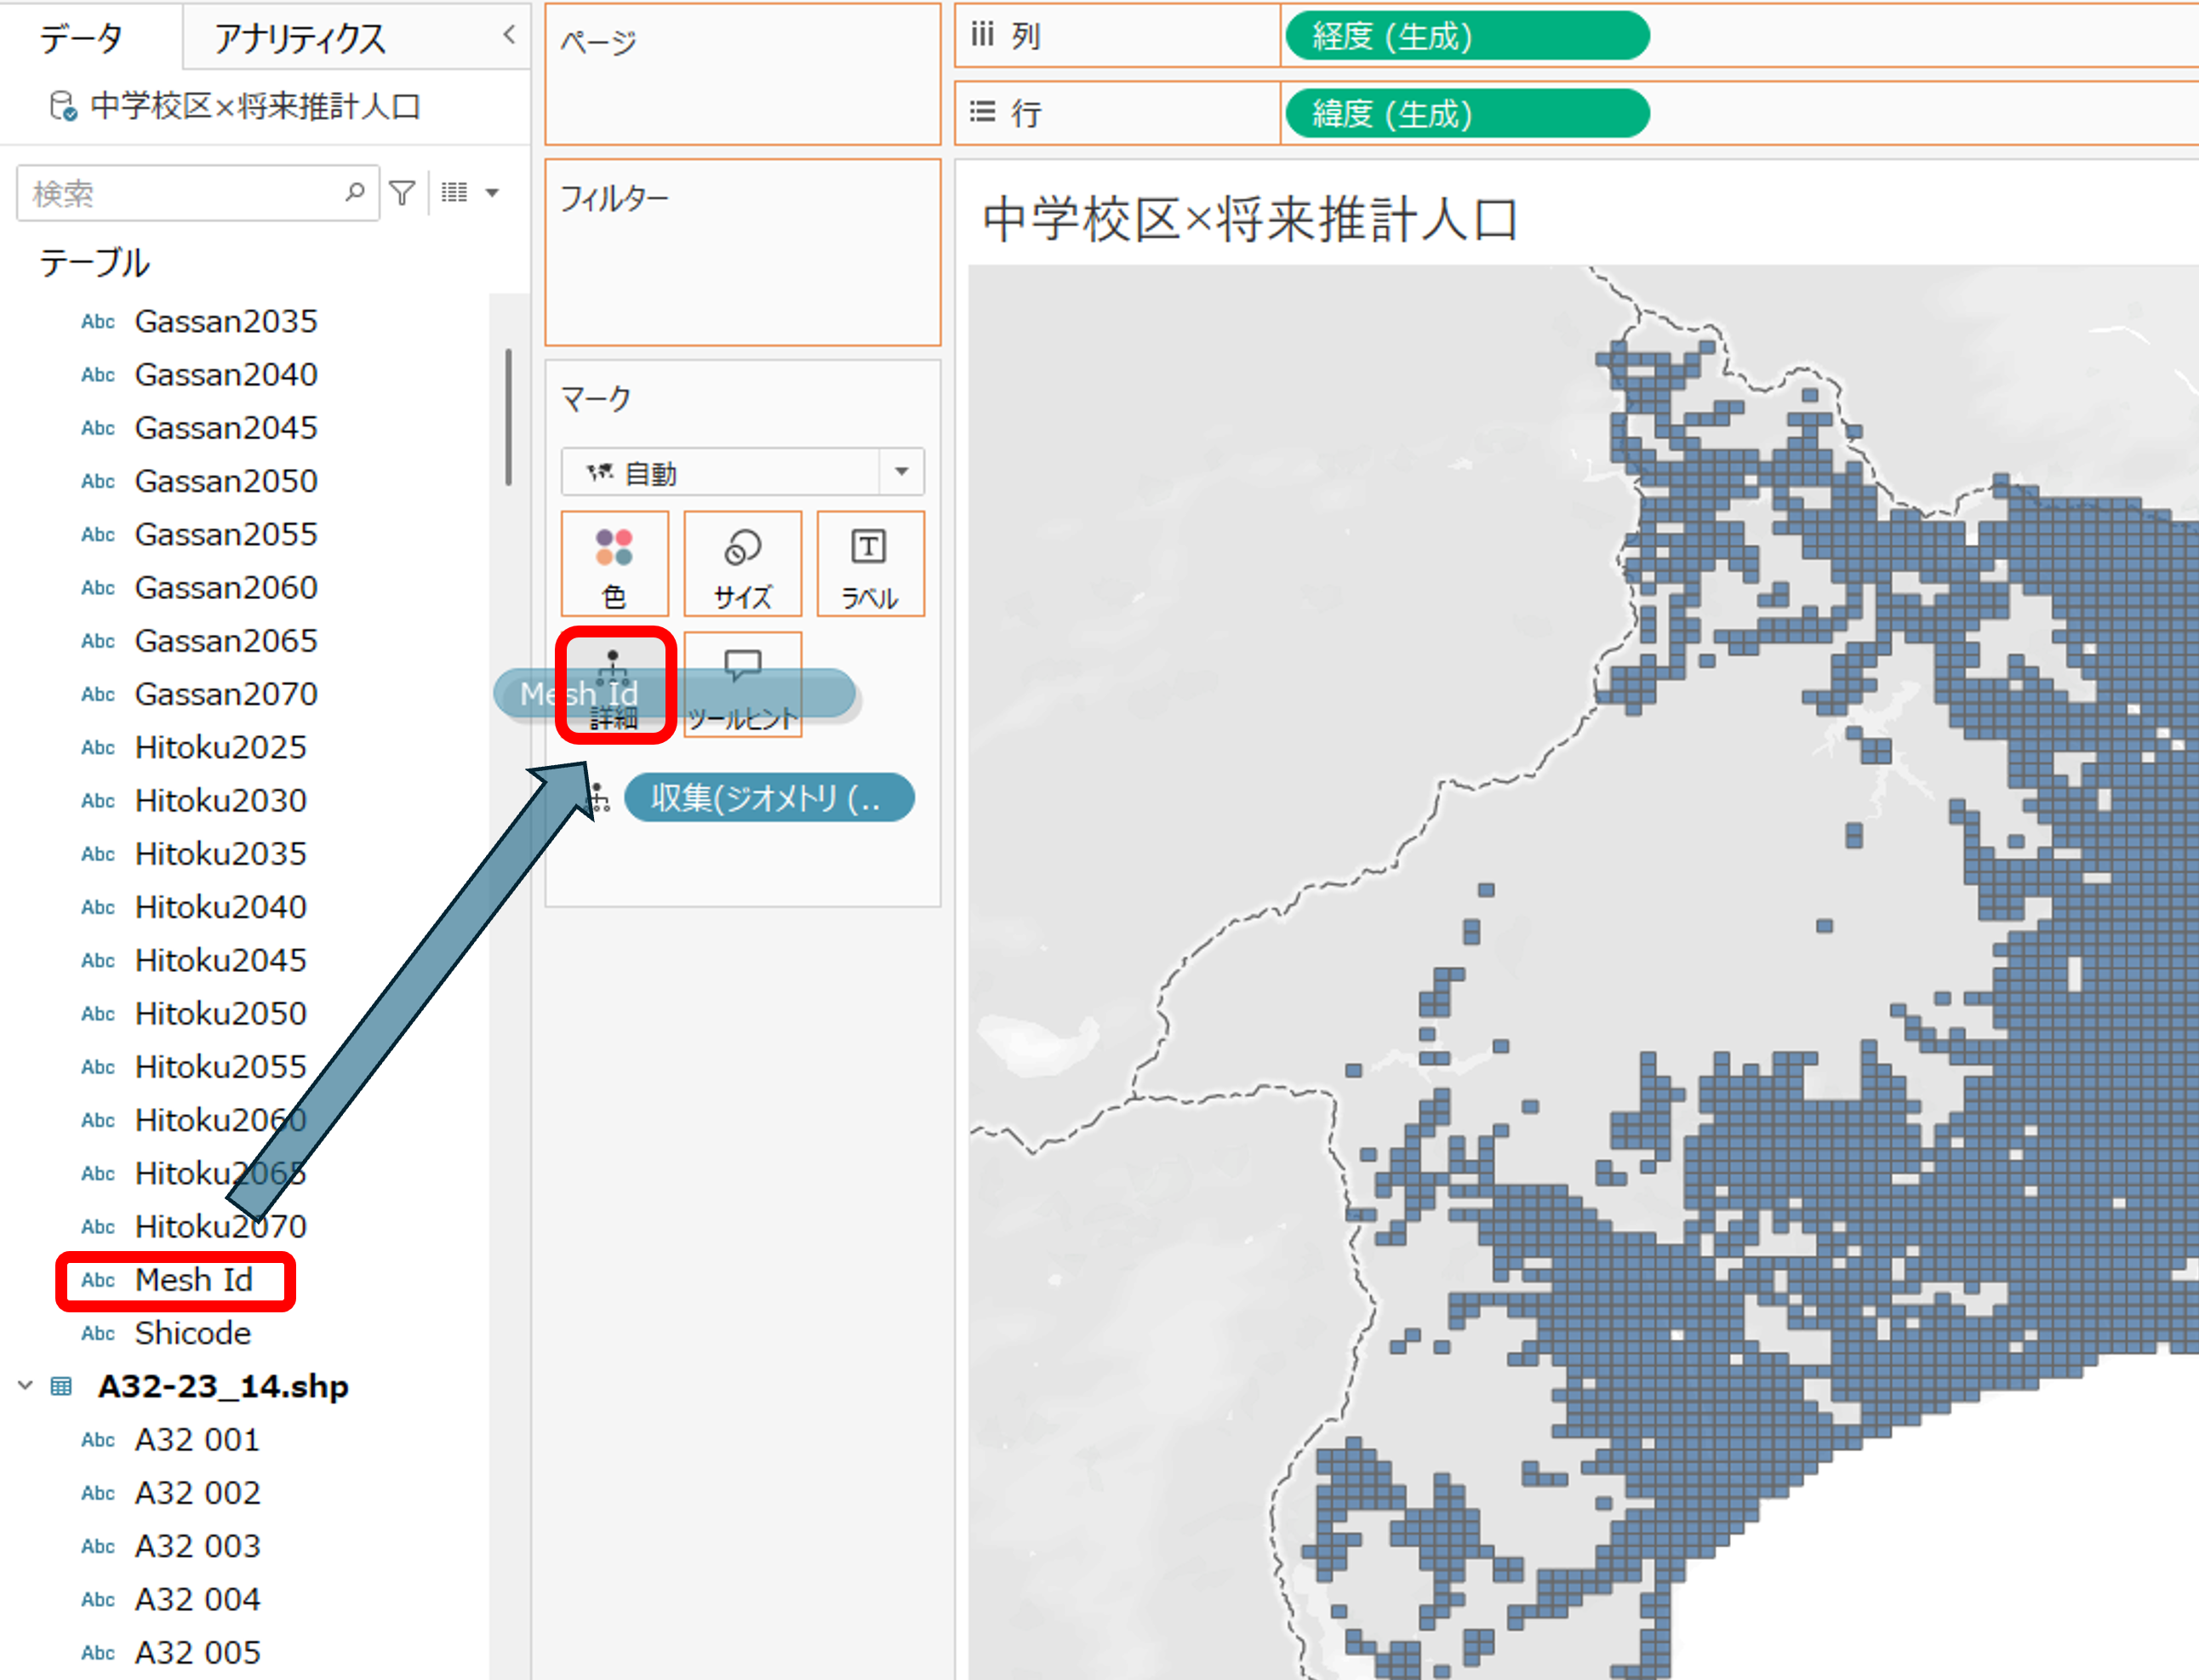Screen dimensions: 2199x1680
Task: Click the 緯度 (生成) pill on rows
Action: 1467,113
